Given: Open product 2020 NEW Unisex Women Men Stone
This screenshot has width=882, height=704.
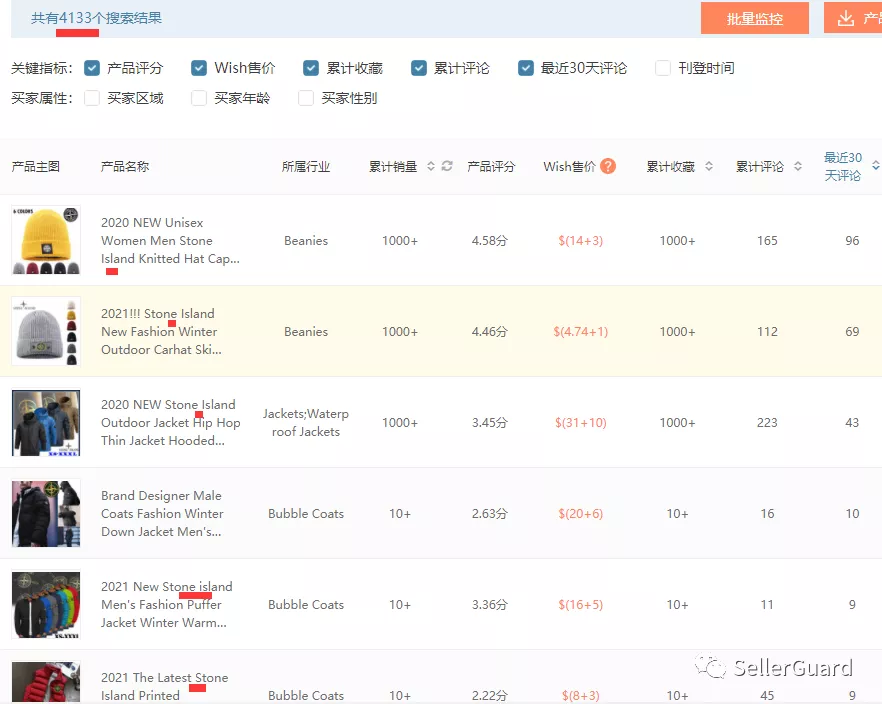Looking at the screenshot, I should 170,241.
